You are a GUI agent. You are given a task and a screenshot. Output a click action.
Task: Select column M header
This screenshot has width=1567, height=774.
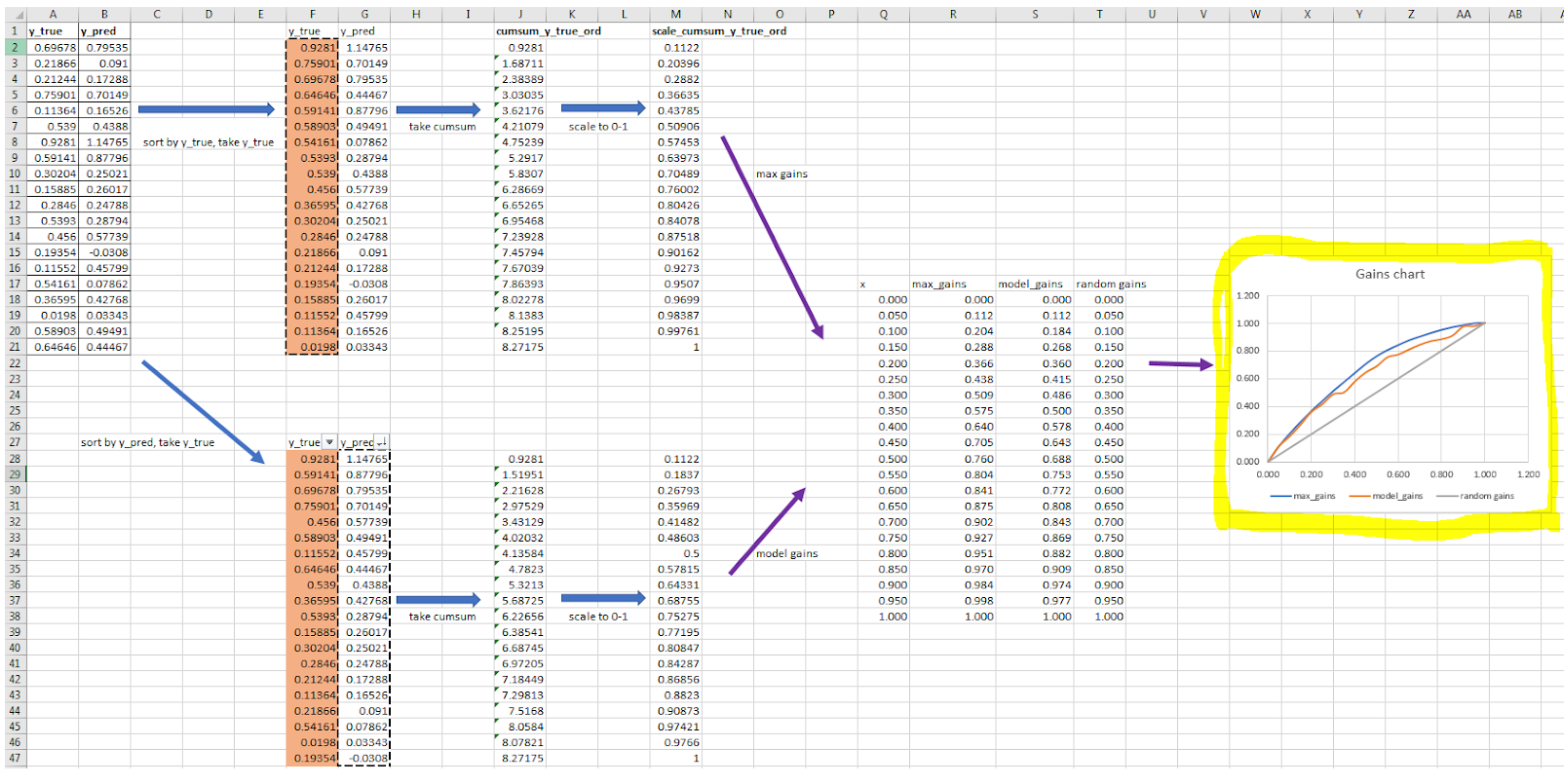(x=676, y=15)
